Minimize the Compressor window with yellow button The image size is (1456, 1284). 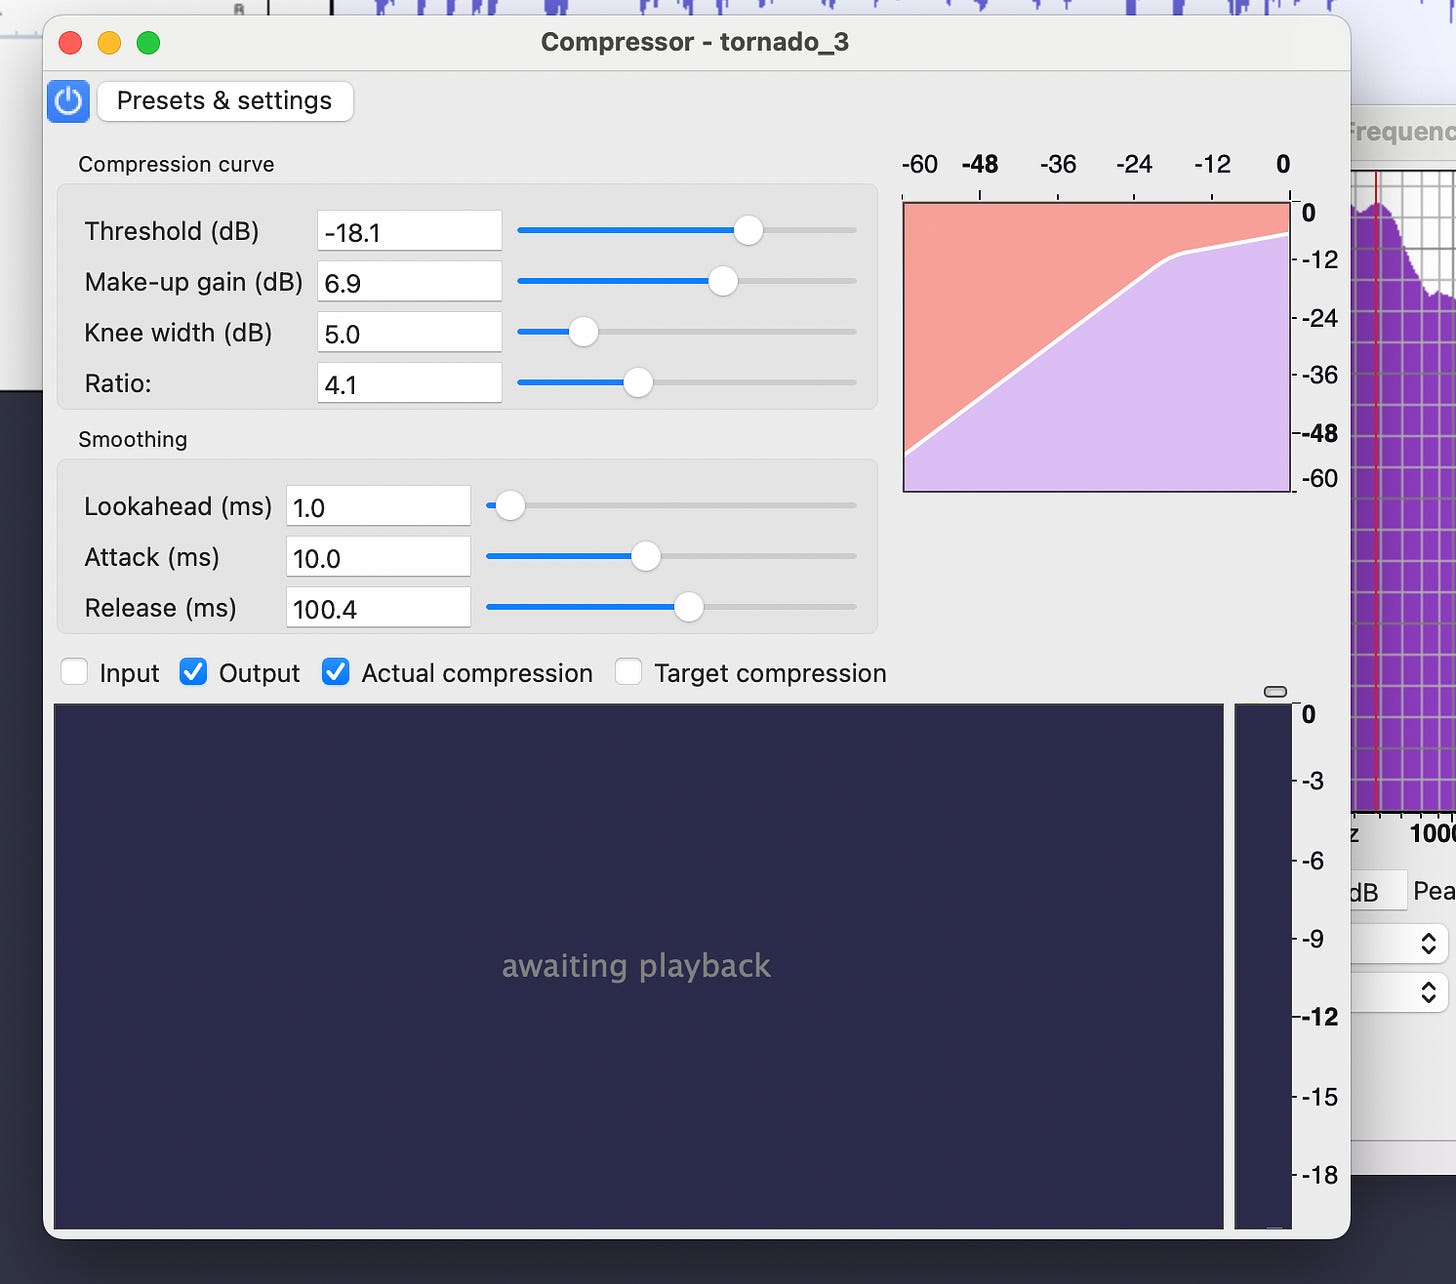109,43
